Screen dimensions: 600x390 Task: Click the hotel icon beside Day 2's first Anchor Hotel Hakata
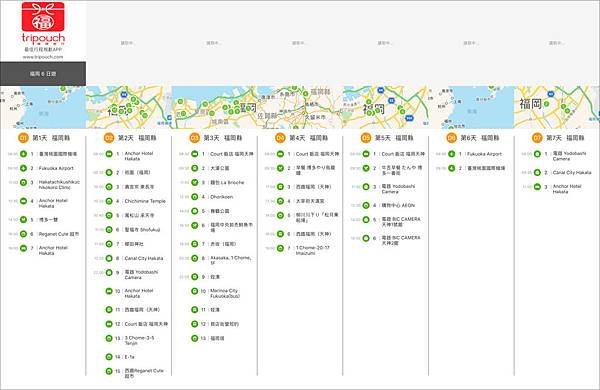(x=109, y=154)
